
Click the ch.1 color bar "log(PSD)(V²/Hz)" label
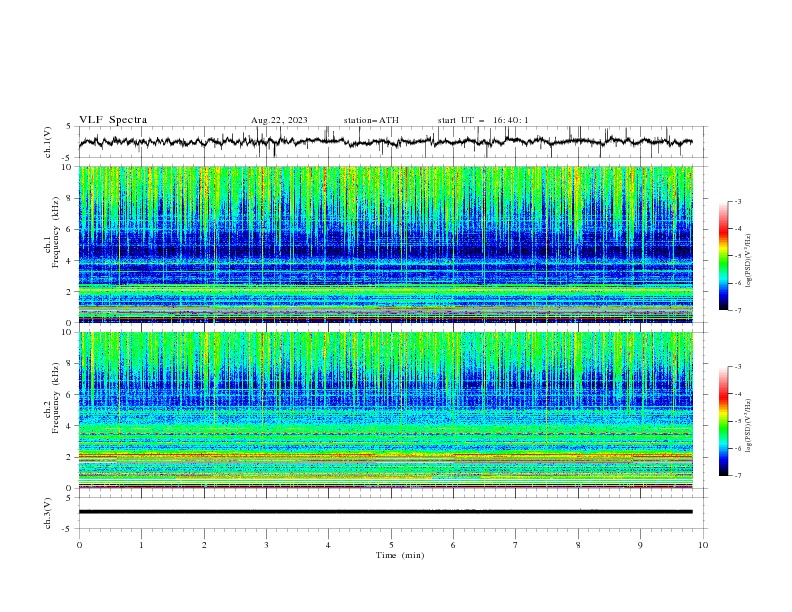coord(749,261)
